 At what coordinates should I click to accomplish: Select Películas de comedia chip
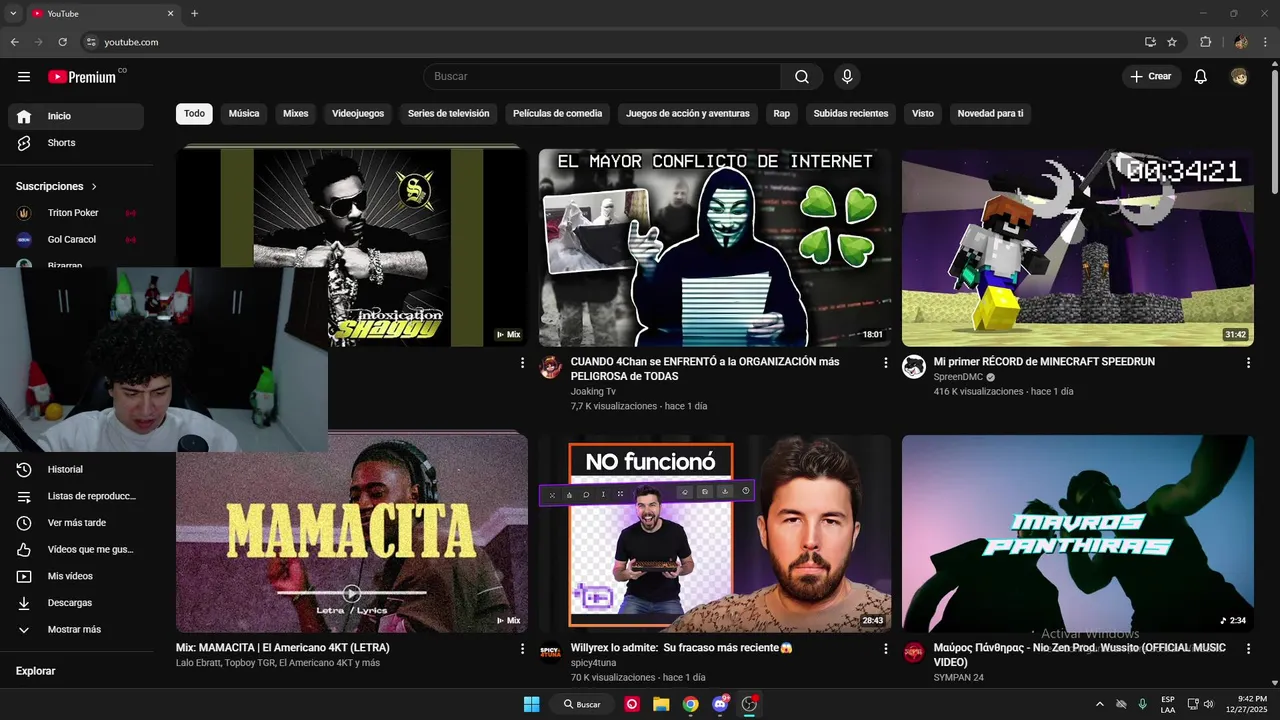click(558, 114)
